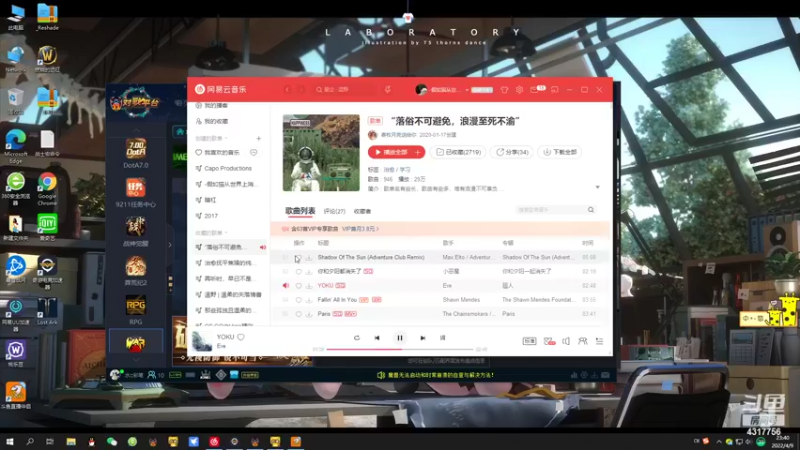Click the collected (2719) button
The height and width of the screenshot is (450, 800).
[x=458, y=152]
